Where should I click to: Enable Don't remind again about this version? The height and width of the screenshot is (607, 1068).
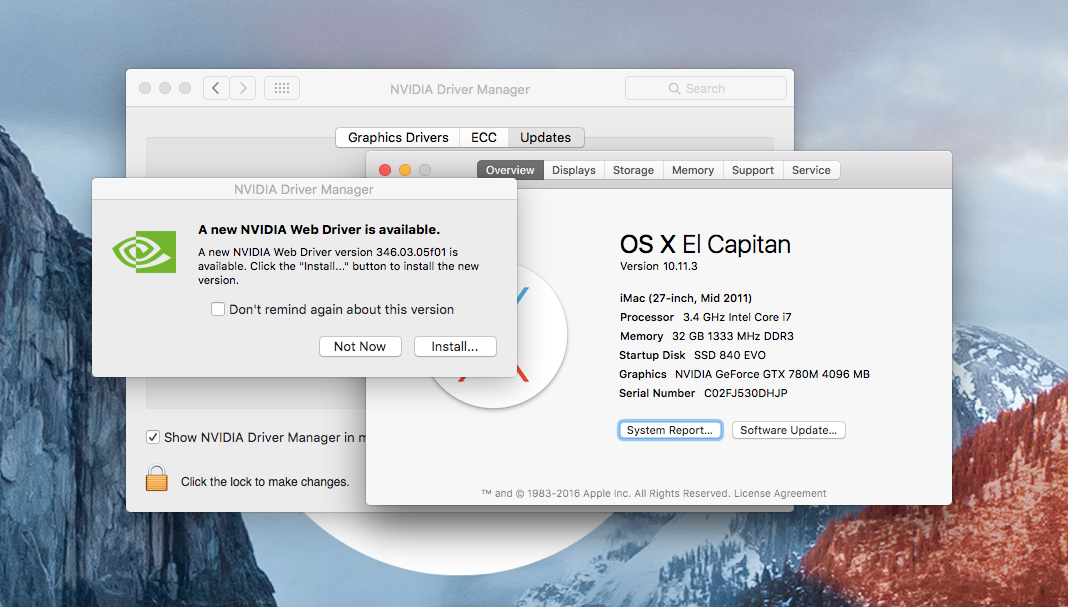[218, 309]
